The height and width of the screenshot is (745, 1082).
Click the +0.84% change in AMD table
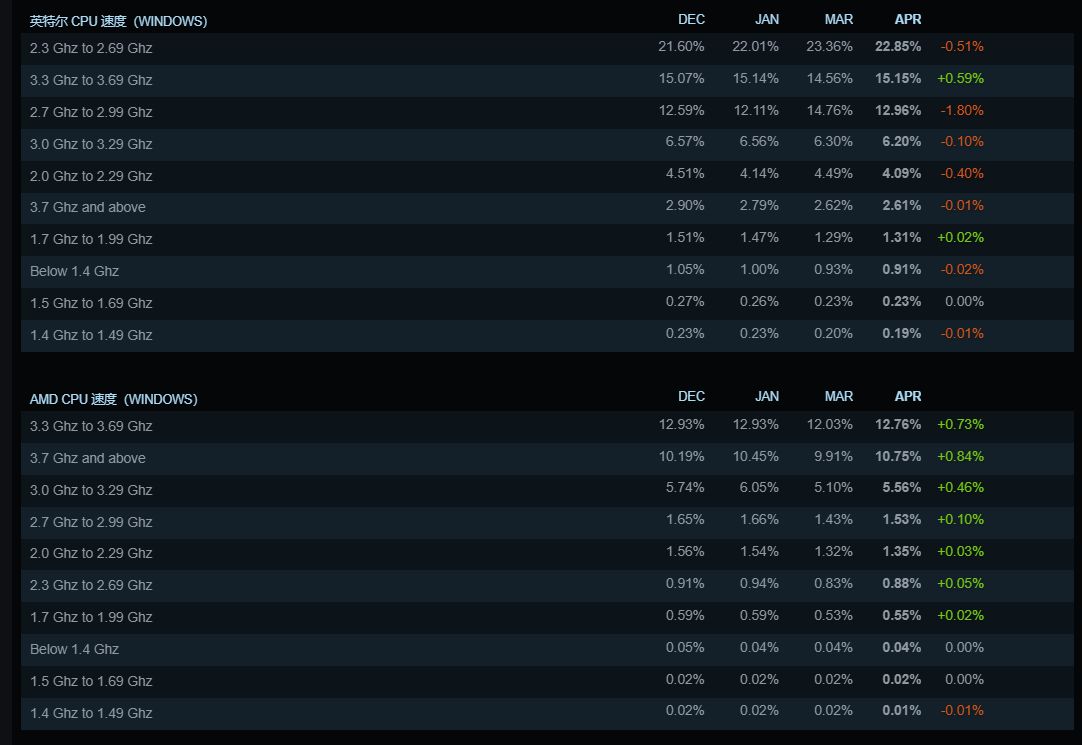tap(960, 456)
